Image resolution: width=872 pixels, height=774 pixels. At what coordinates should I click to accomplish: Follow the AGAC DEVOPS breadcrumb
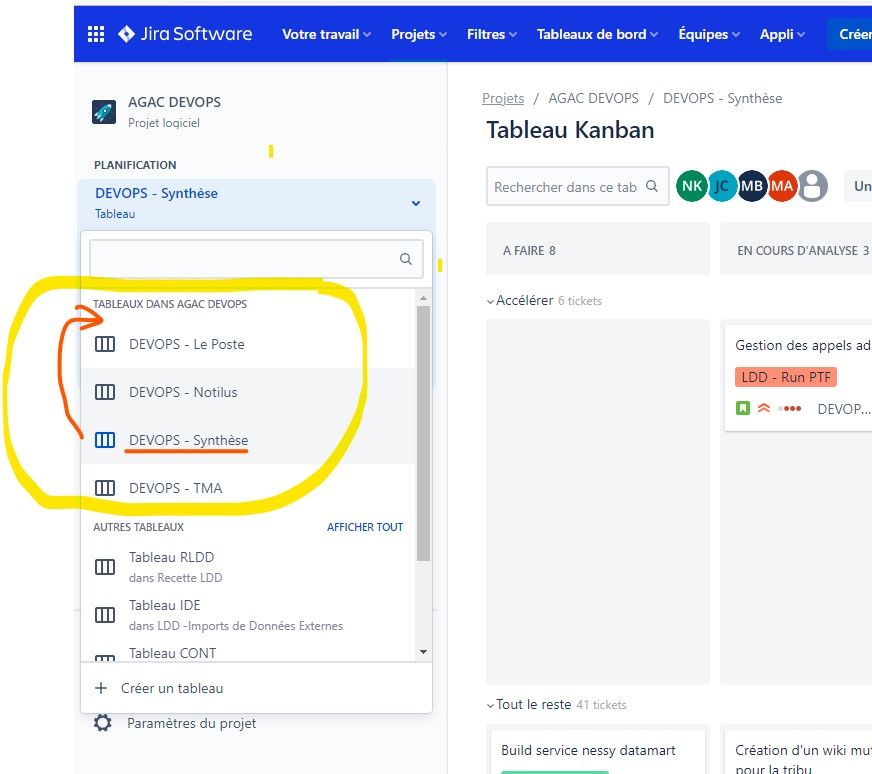593,98
